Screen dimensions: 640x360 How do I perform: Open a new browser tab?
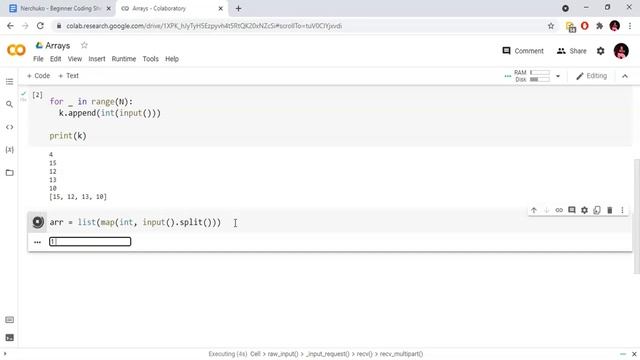tap(238, 8)
